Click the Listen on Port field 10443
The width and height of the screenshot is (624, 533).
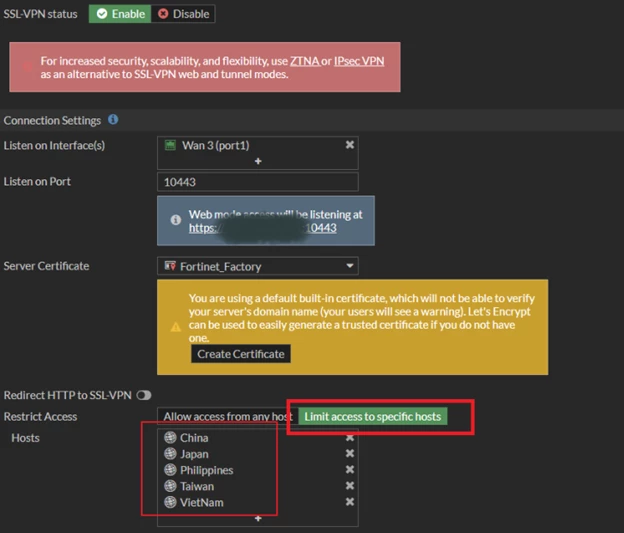click(x=257, y=182)
